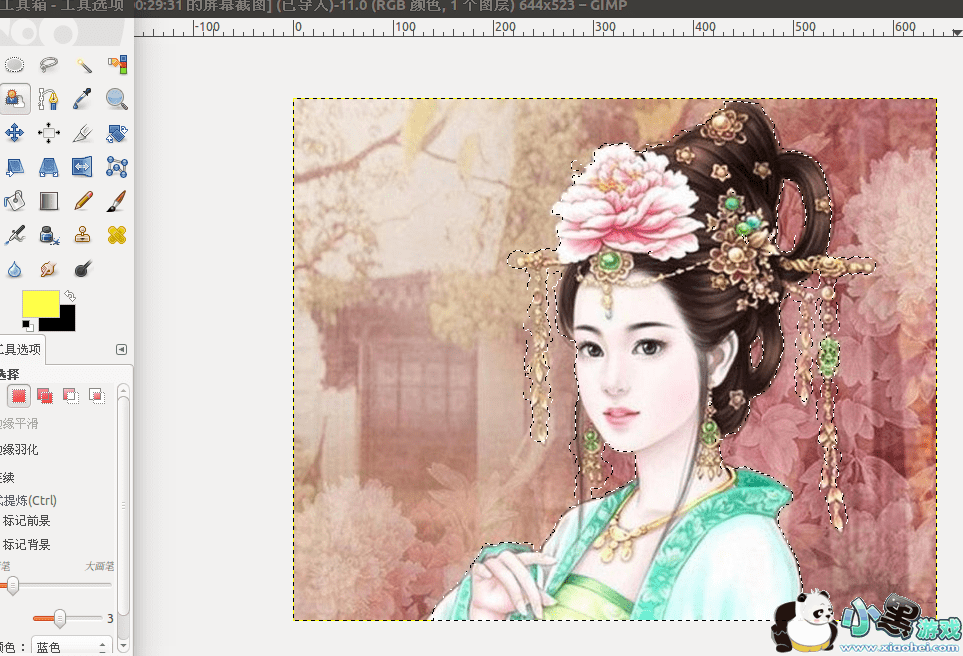
Task: Open the tool options tab configuration menu
Action: point(122,349)
